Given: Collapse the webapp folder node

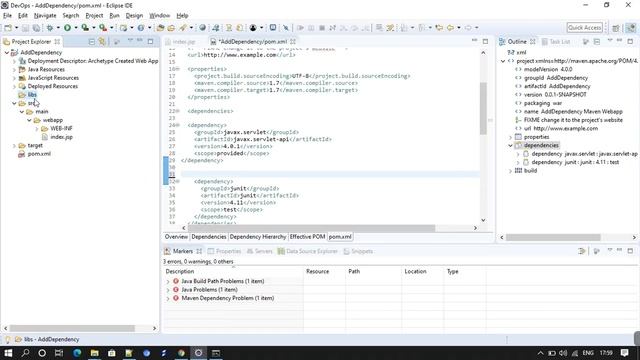Looking at the screenshot, I should pos(29,120).
